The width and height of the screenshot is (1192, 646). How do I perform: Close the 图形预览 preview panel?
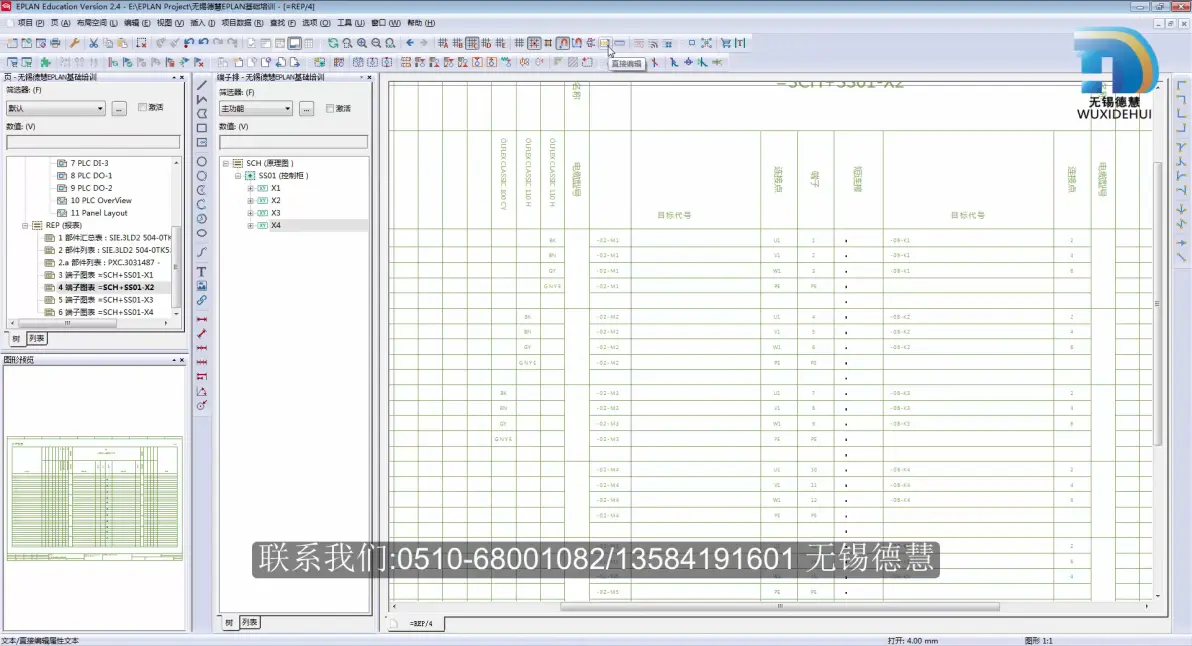click(x=182, y=359)
